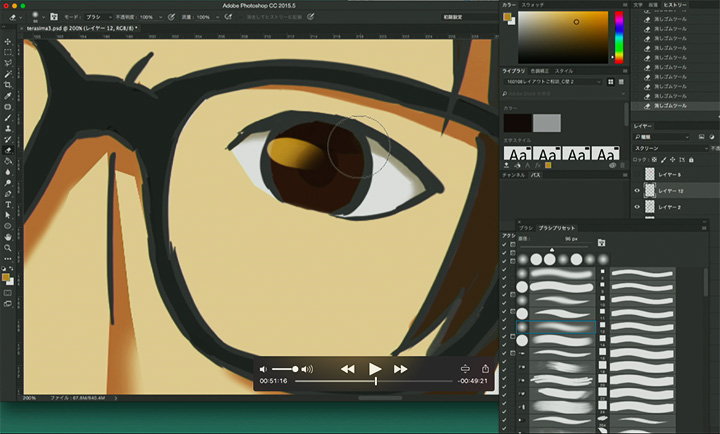Click the video progress scrubber
The image size is (720, 434).
[374, 381]
